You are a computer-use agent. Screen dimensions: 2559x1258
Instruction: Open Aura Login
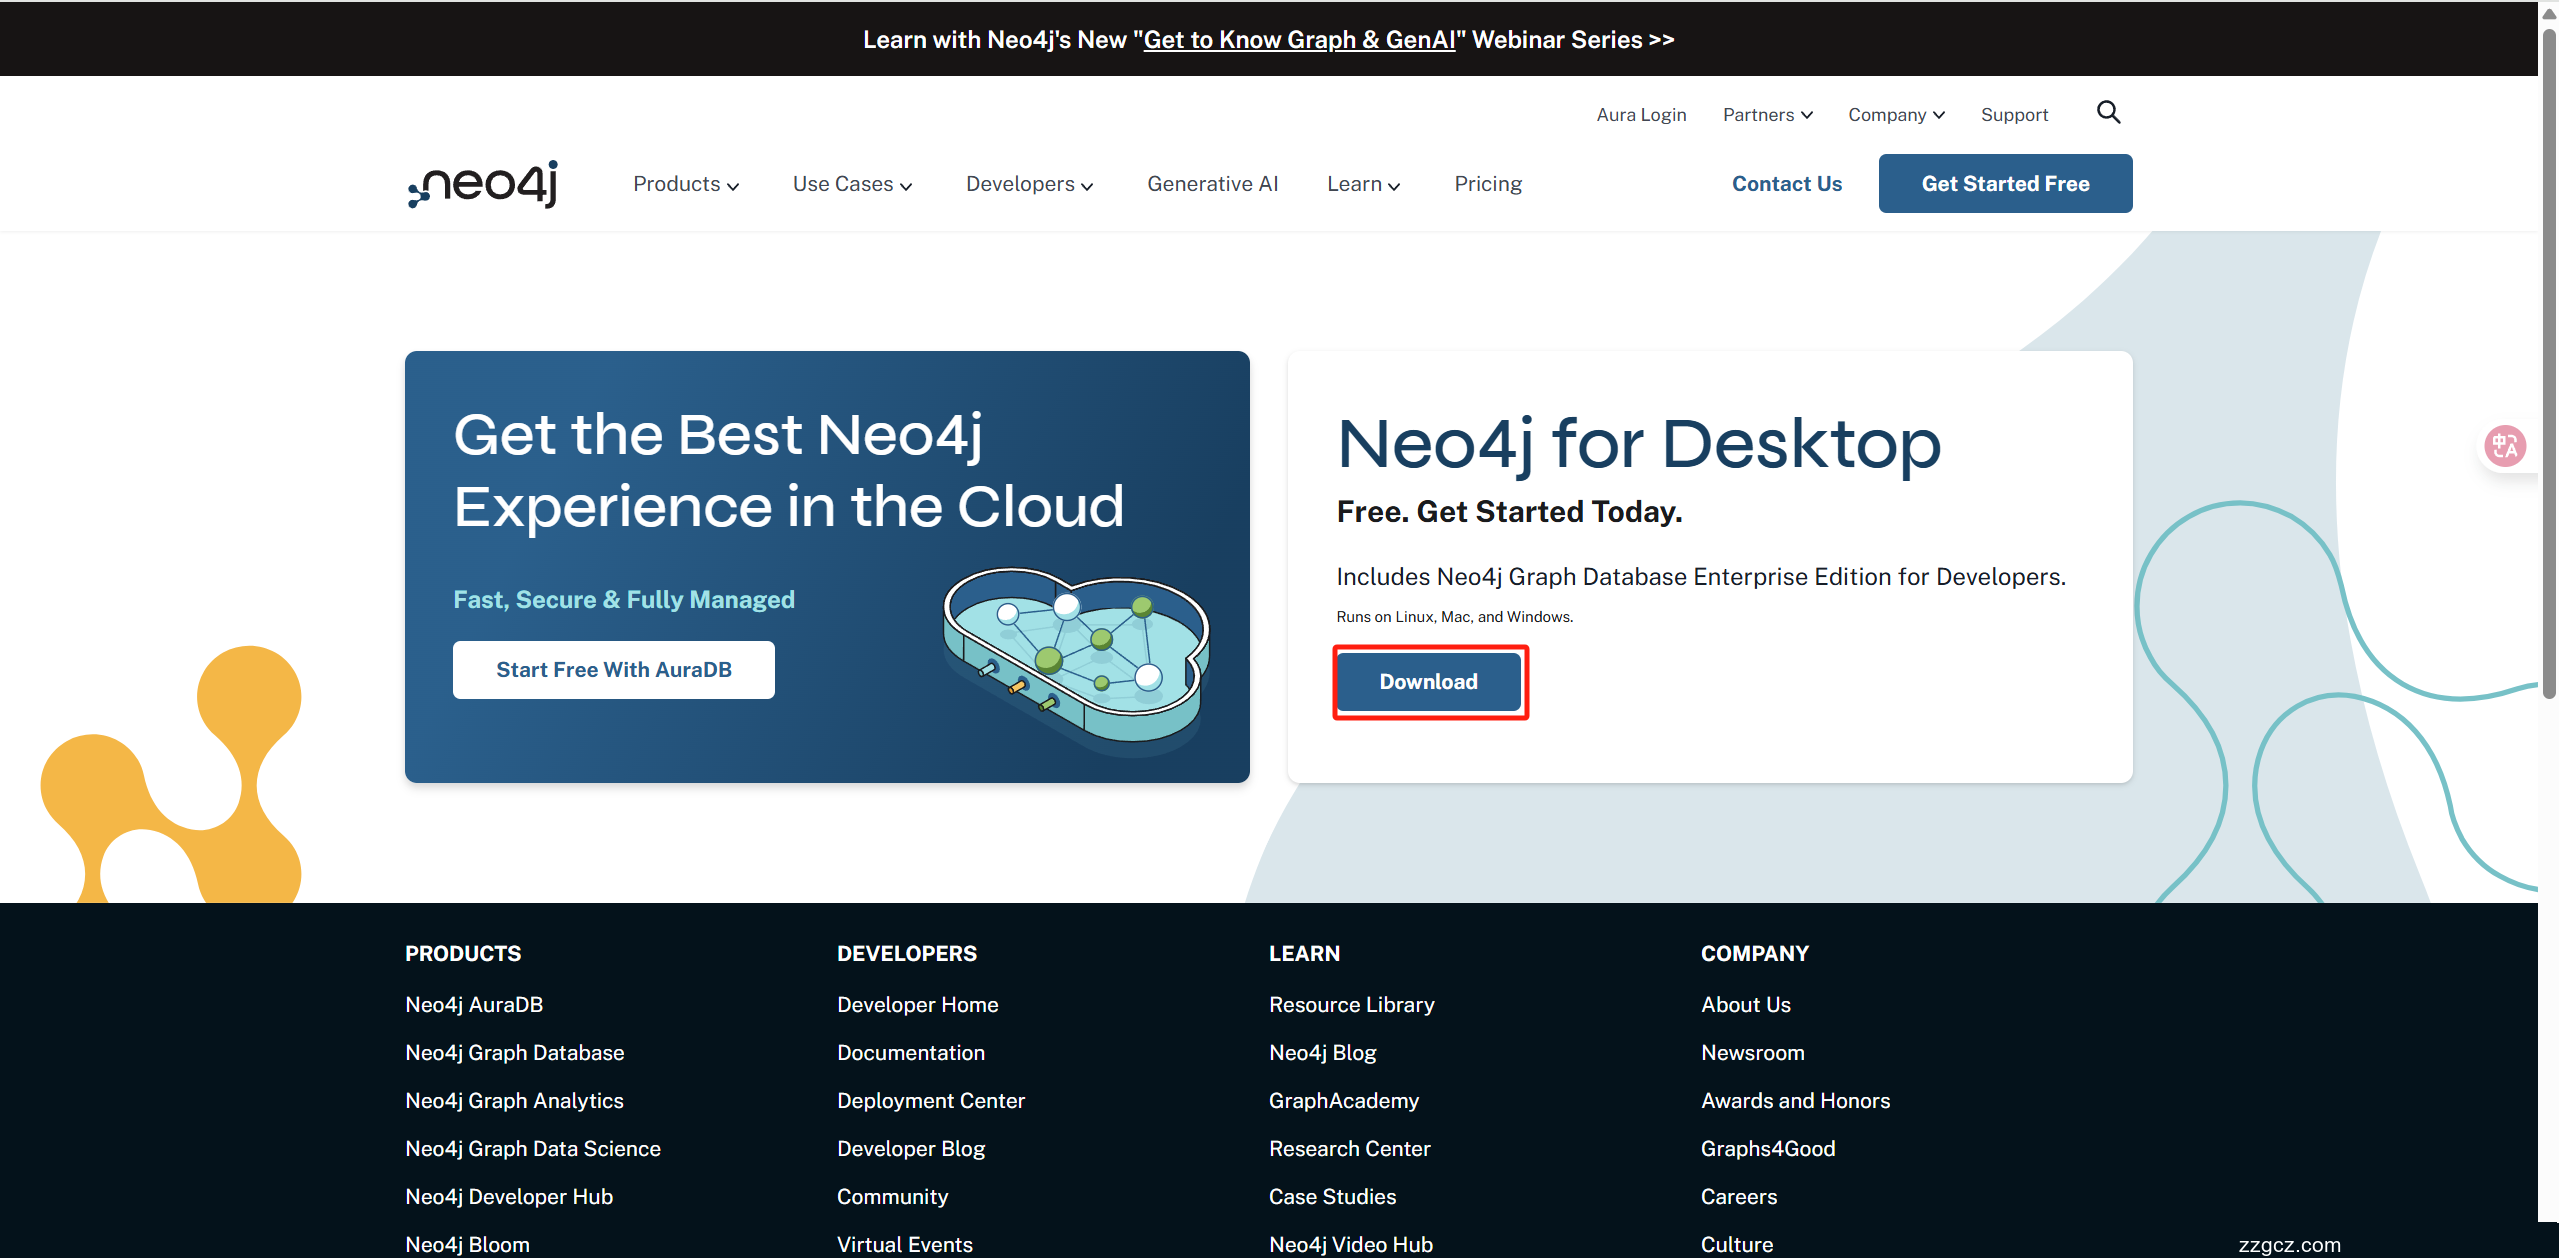[x=1641, y=114]
